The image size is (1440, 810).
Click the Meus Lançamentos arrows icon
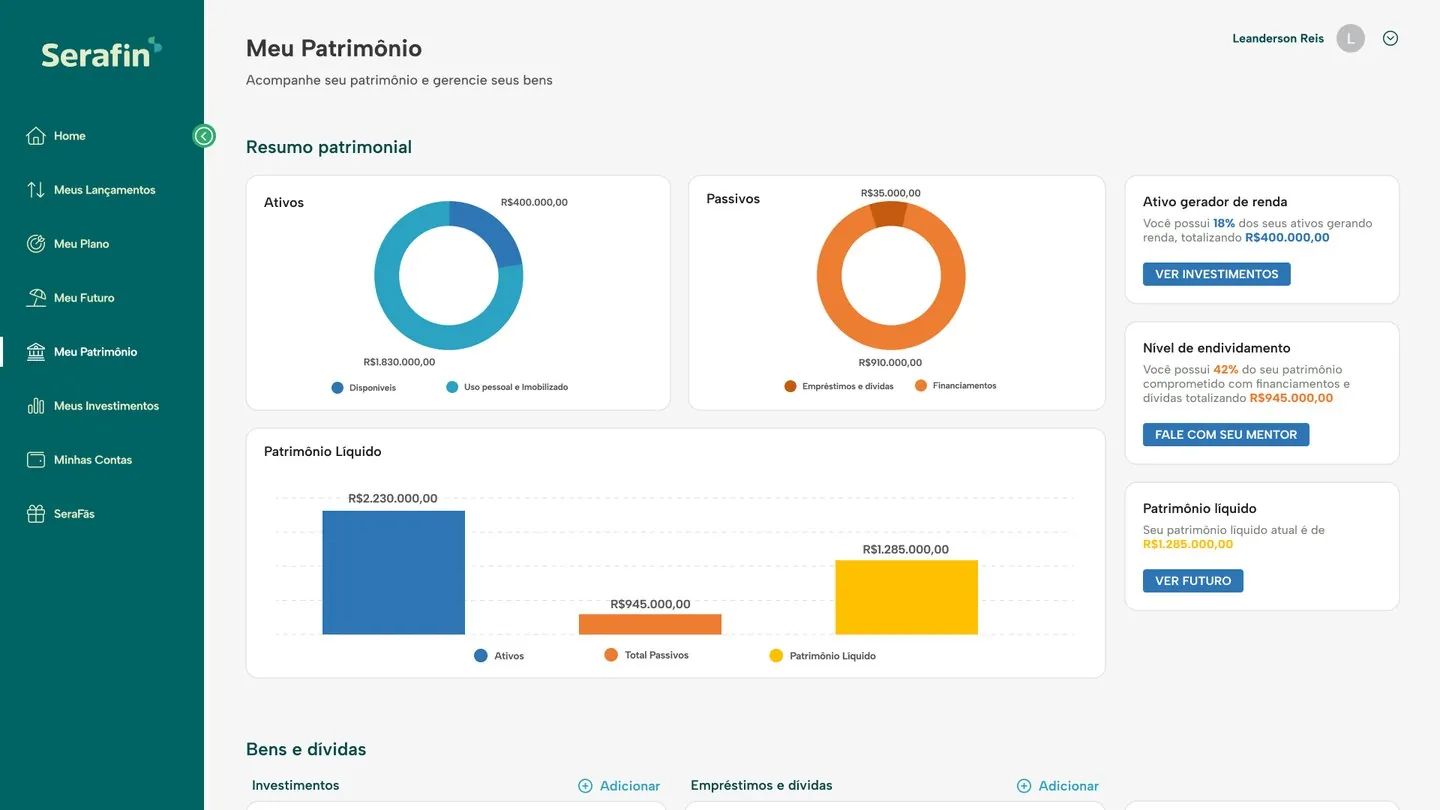(x=36, y=190)
